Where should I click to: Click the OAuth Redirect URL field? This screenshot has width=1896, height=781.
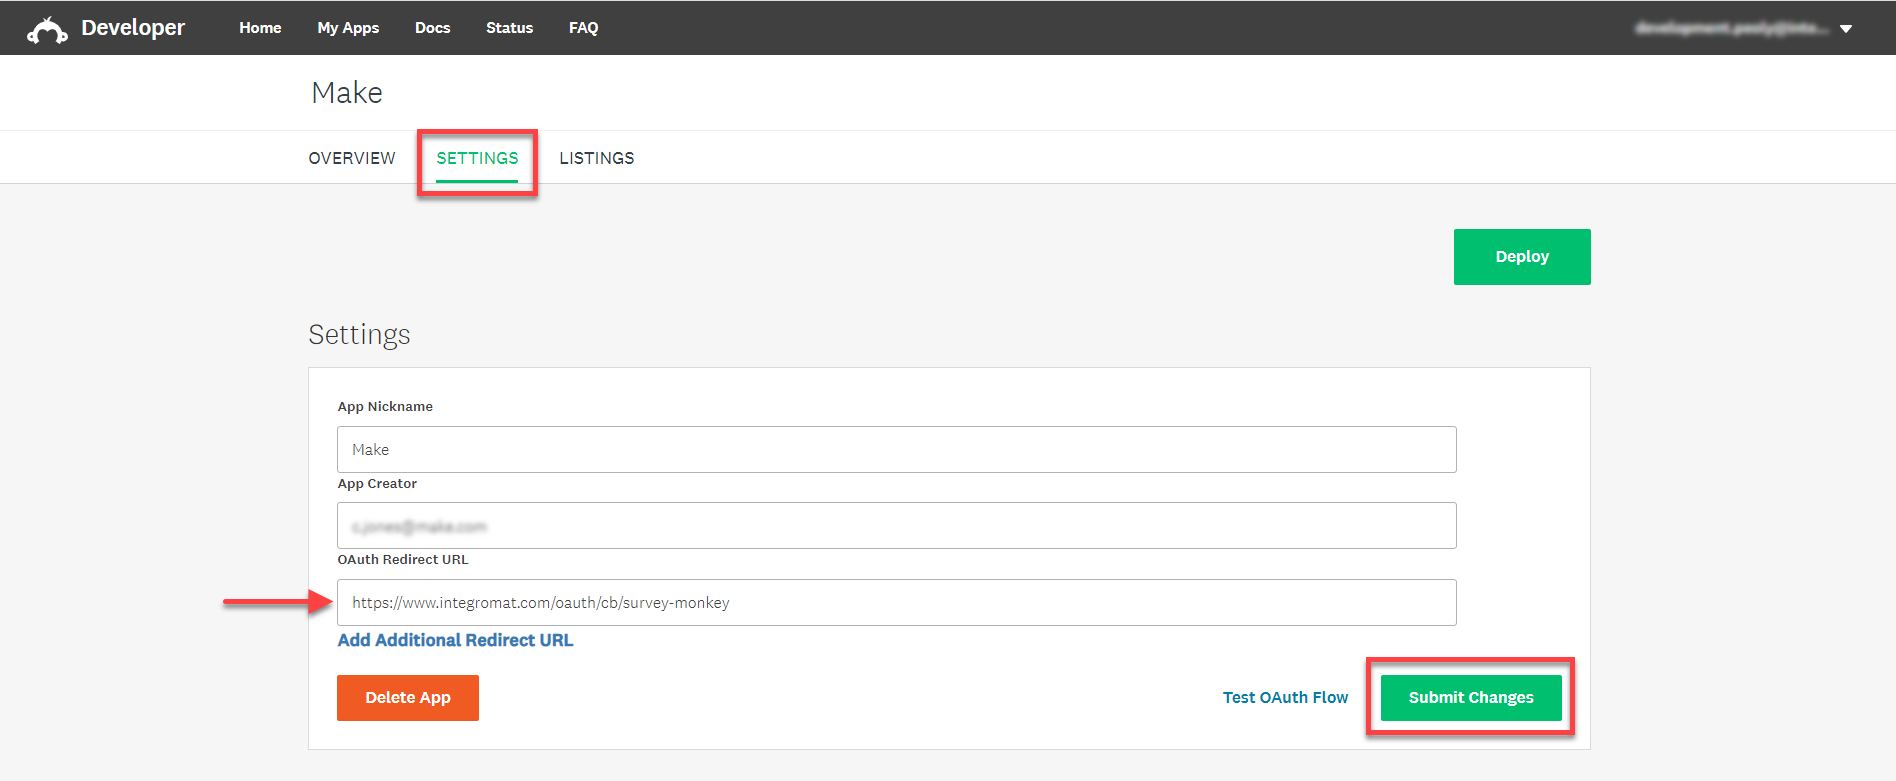(896, 603)
